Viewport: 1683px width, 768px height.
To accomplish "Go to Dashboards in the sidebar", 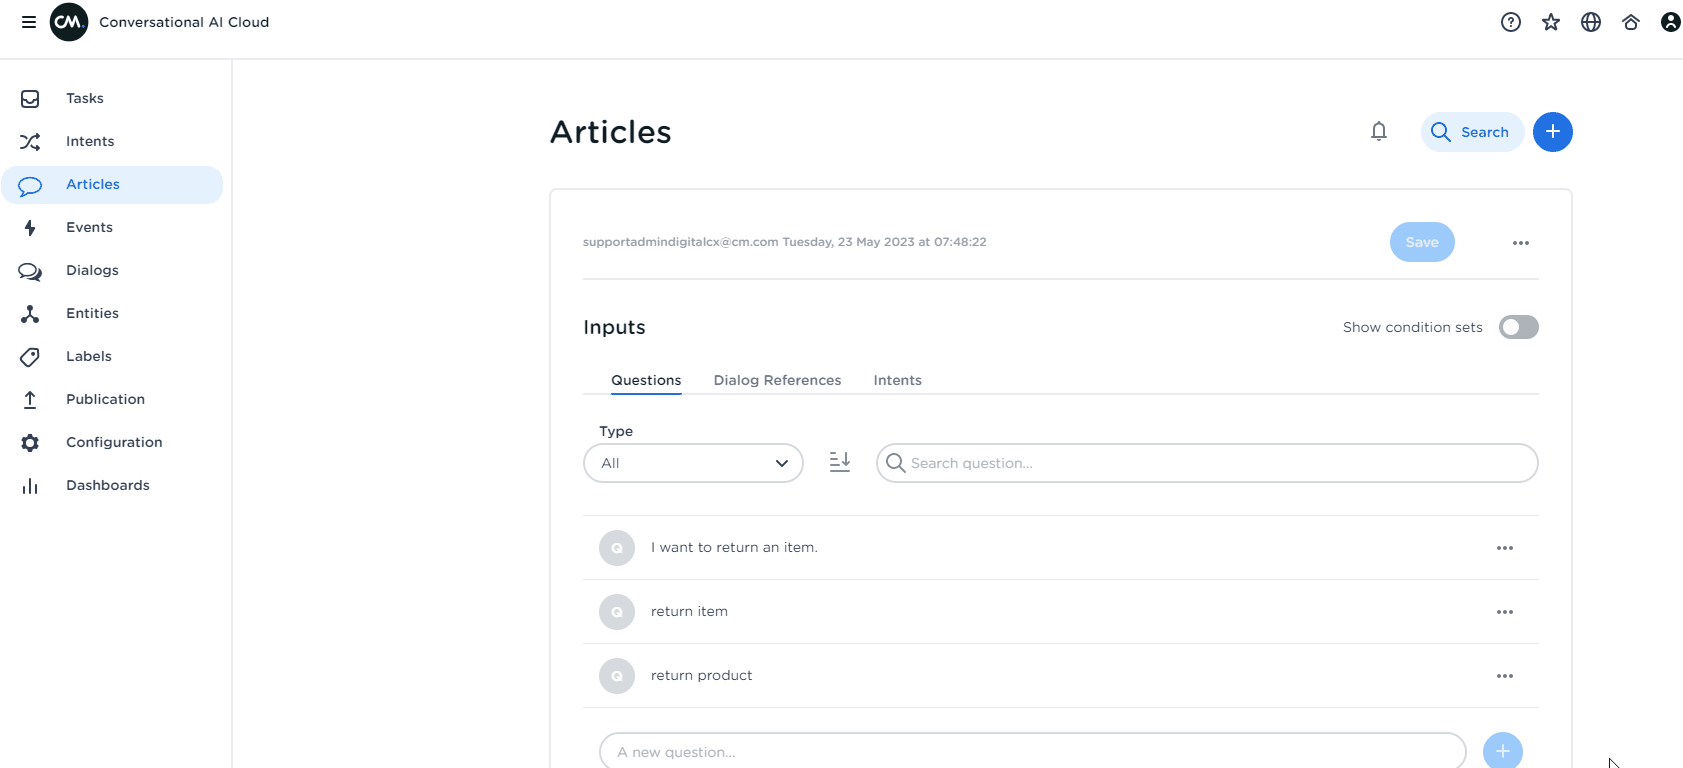I will click(x=107, y=485).
